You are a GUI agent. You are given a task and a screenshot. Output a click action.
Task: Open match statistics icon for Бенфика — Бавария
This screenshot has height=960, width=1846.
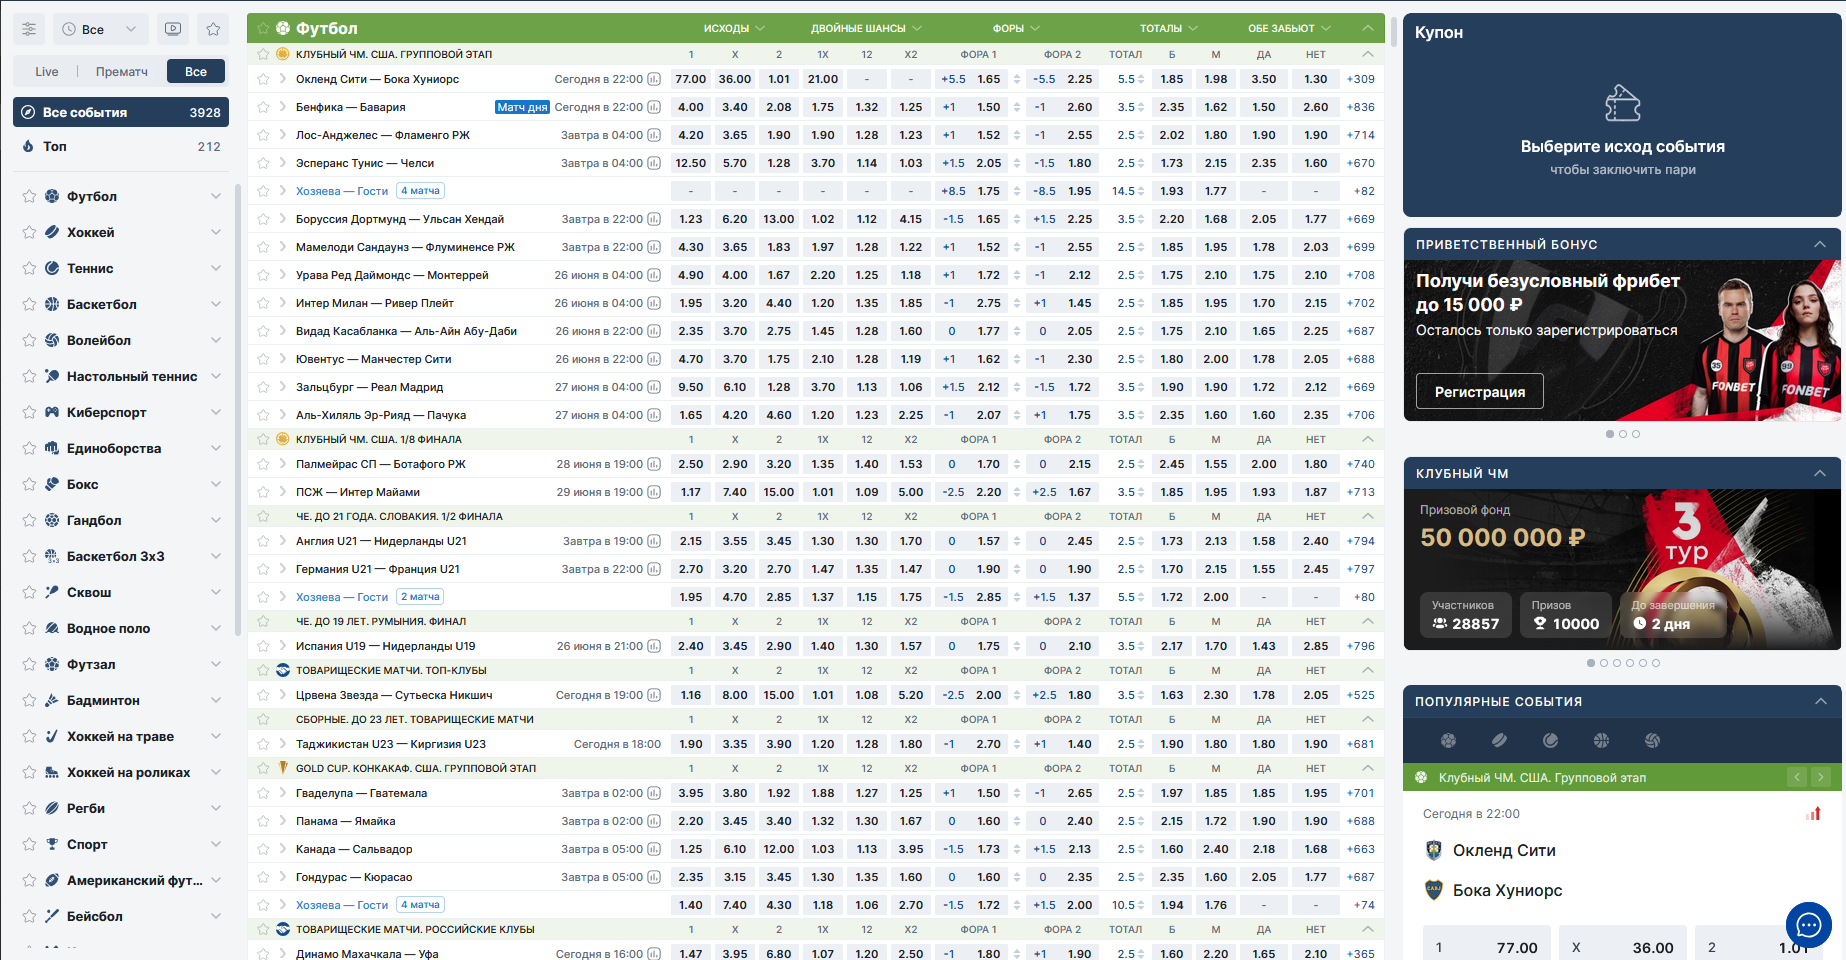654,107
